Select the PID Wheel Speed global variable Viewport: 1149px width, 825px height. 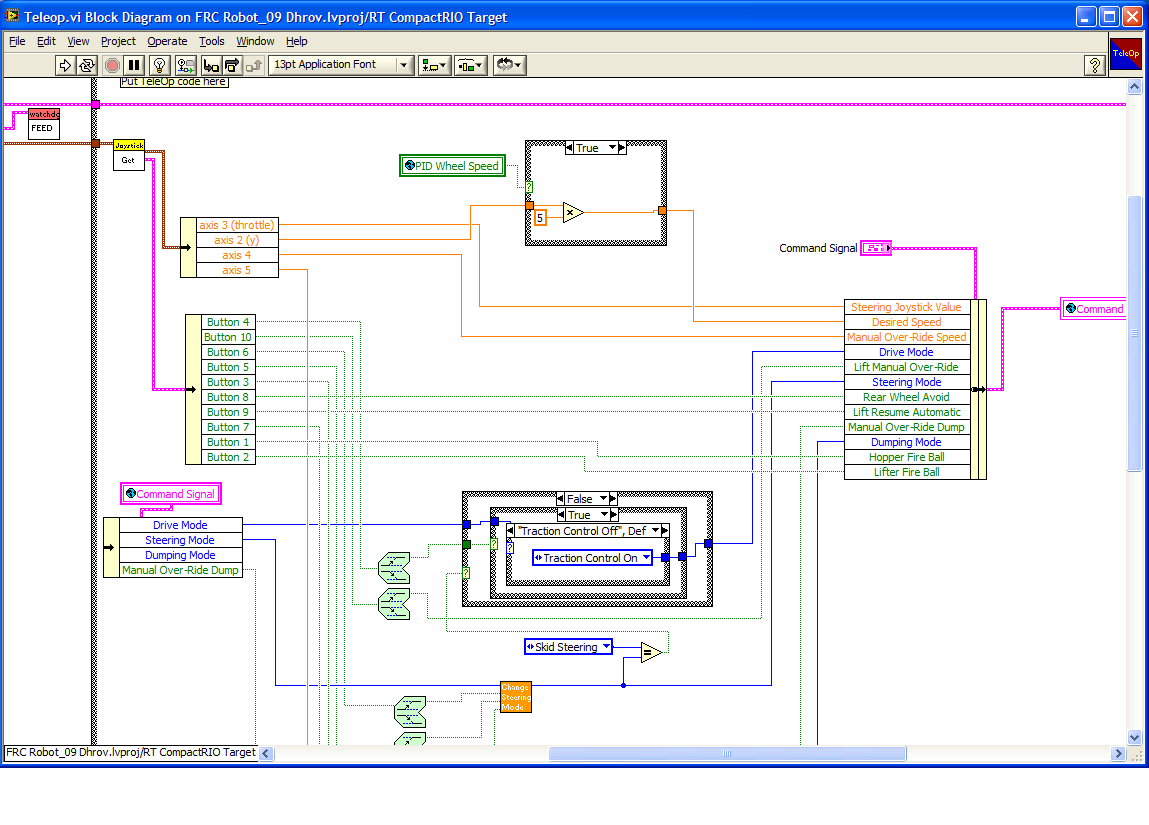click(x=452, y=166)
